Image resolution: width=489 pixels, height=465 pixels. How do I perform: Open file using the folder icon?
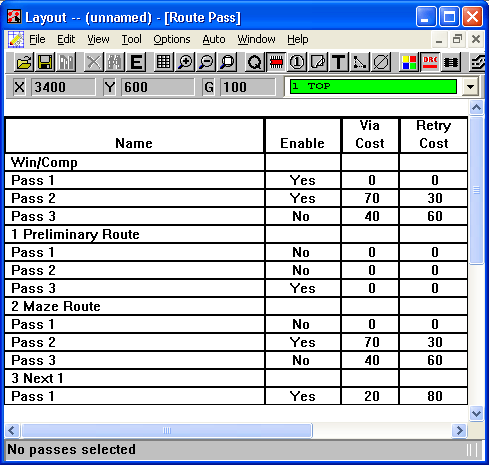24,62
